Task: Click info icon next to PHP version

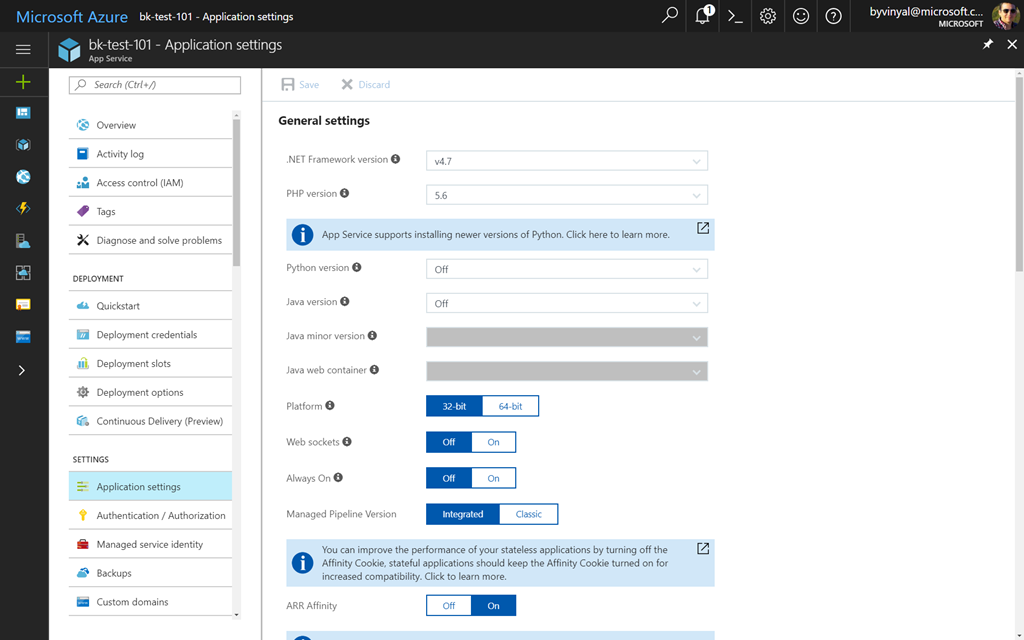Action: 345,193
